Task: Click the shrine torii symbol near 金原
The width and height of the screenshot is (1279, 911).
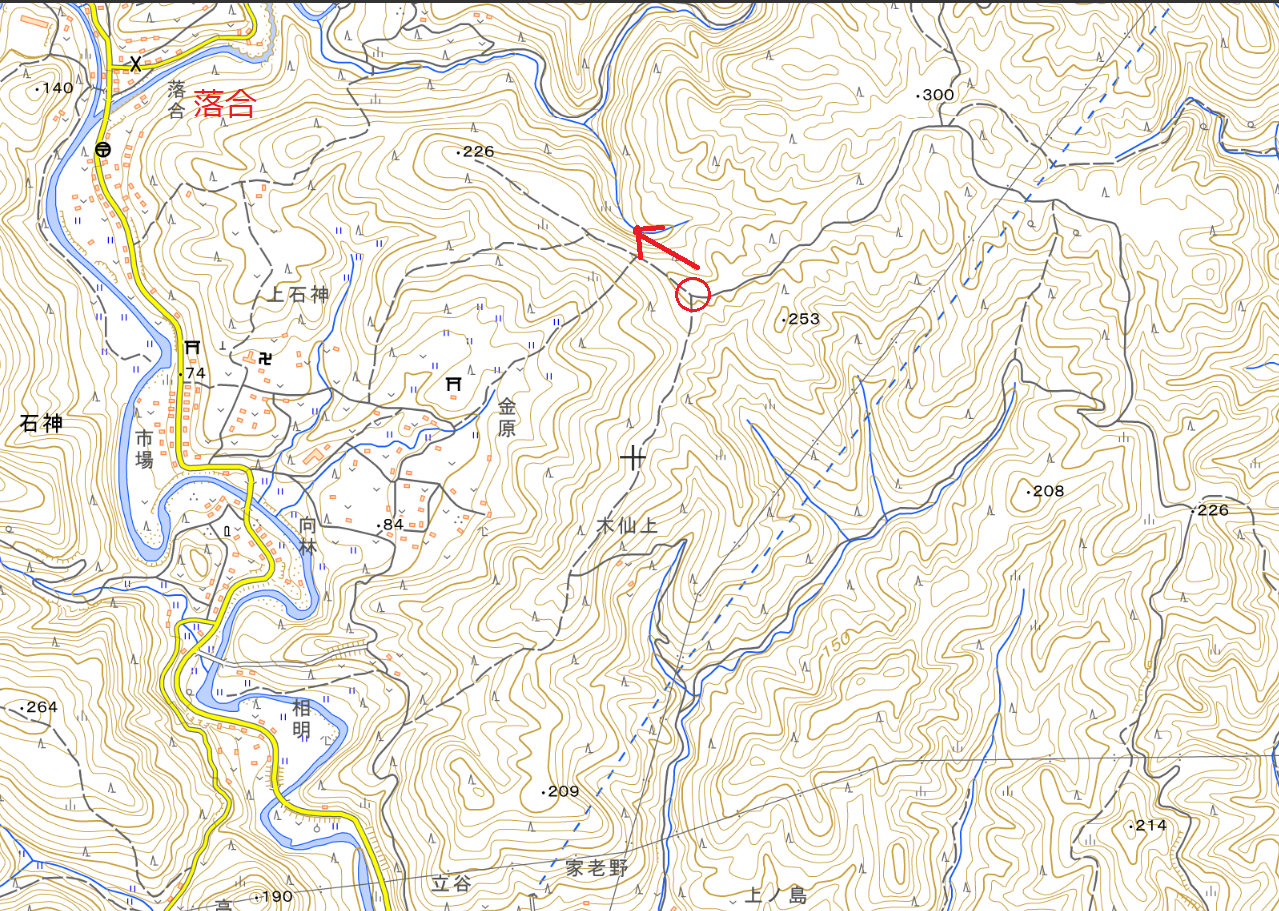Action: pos(453,383)
